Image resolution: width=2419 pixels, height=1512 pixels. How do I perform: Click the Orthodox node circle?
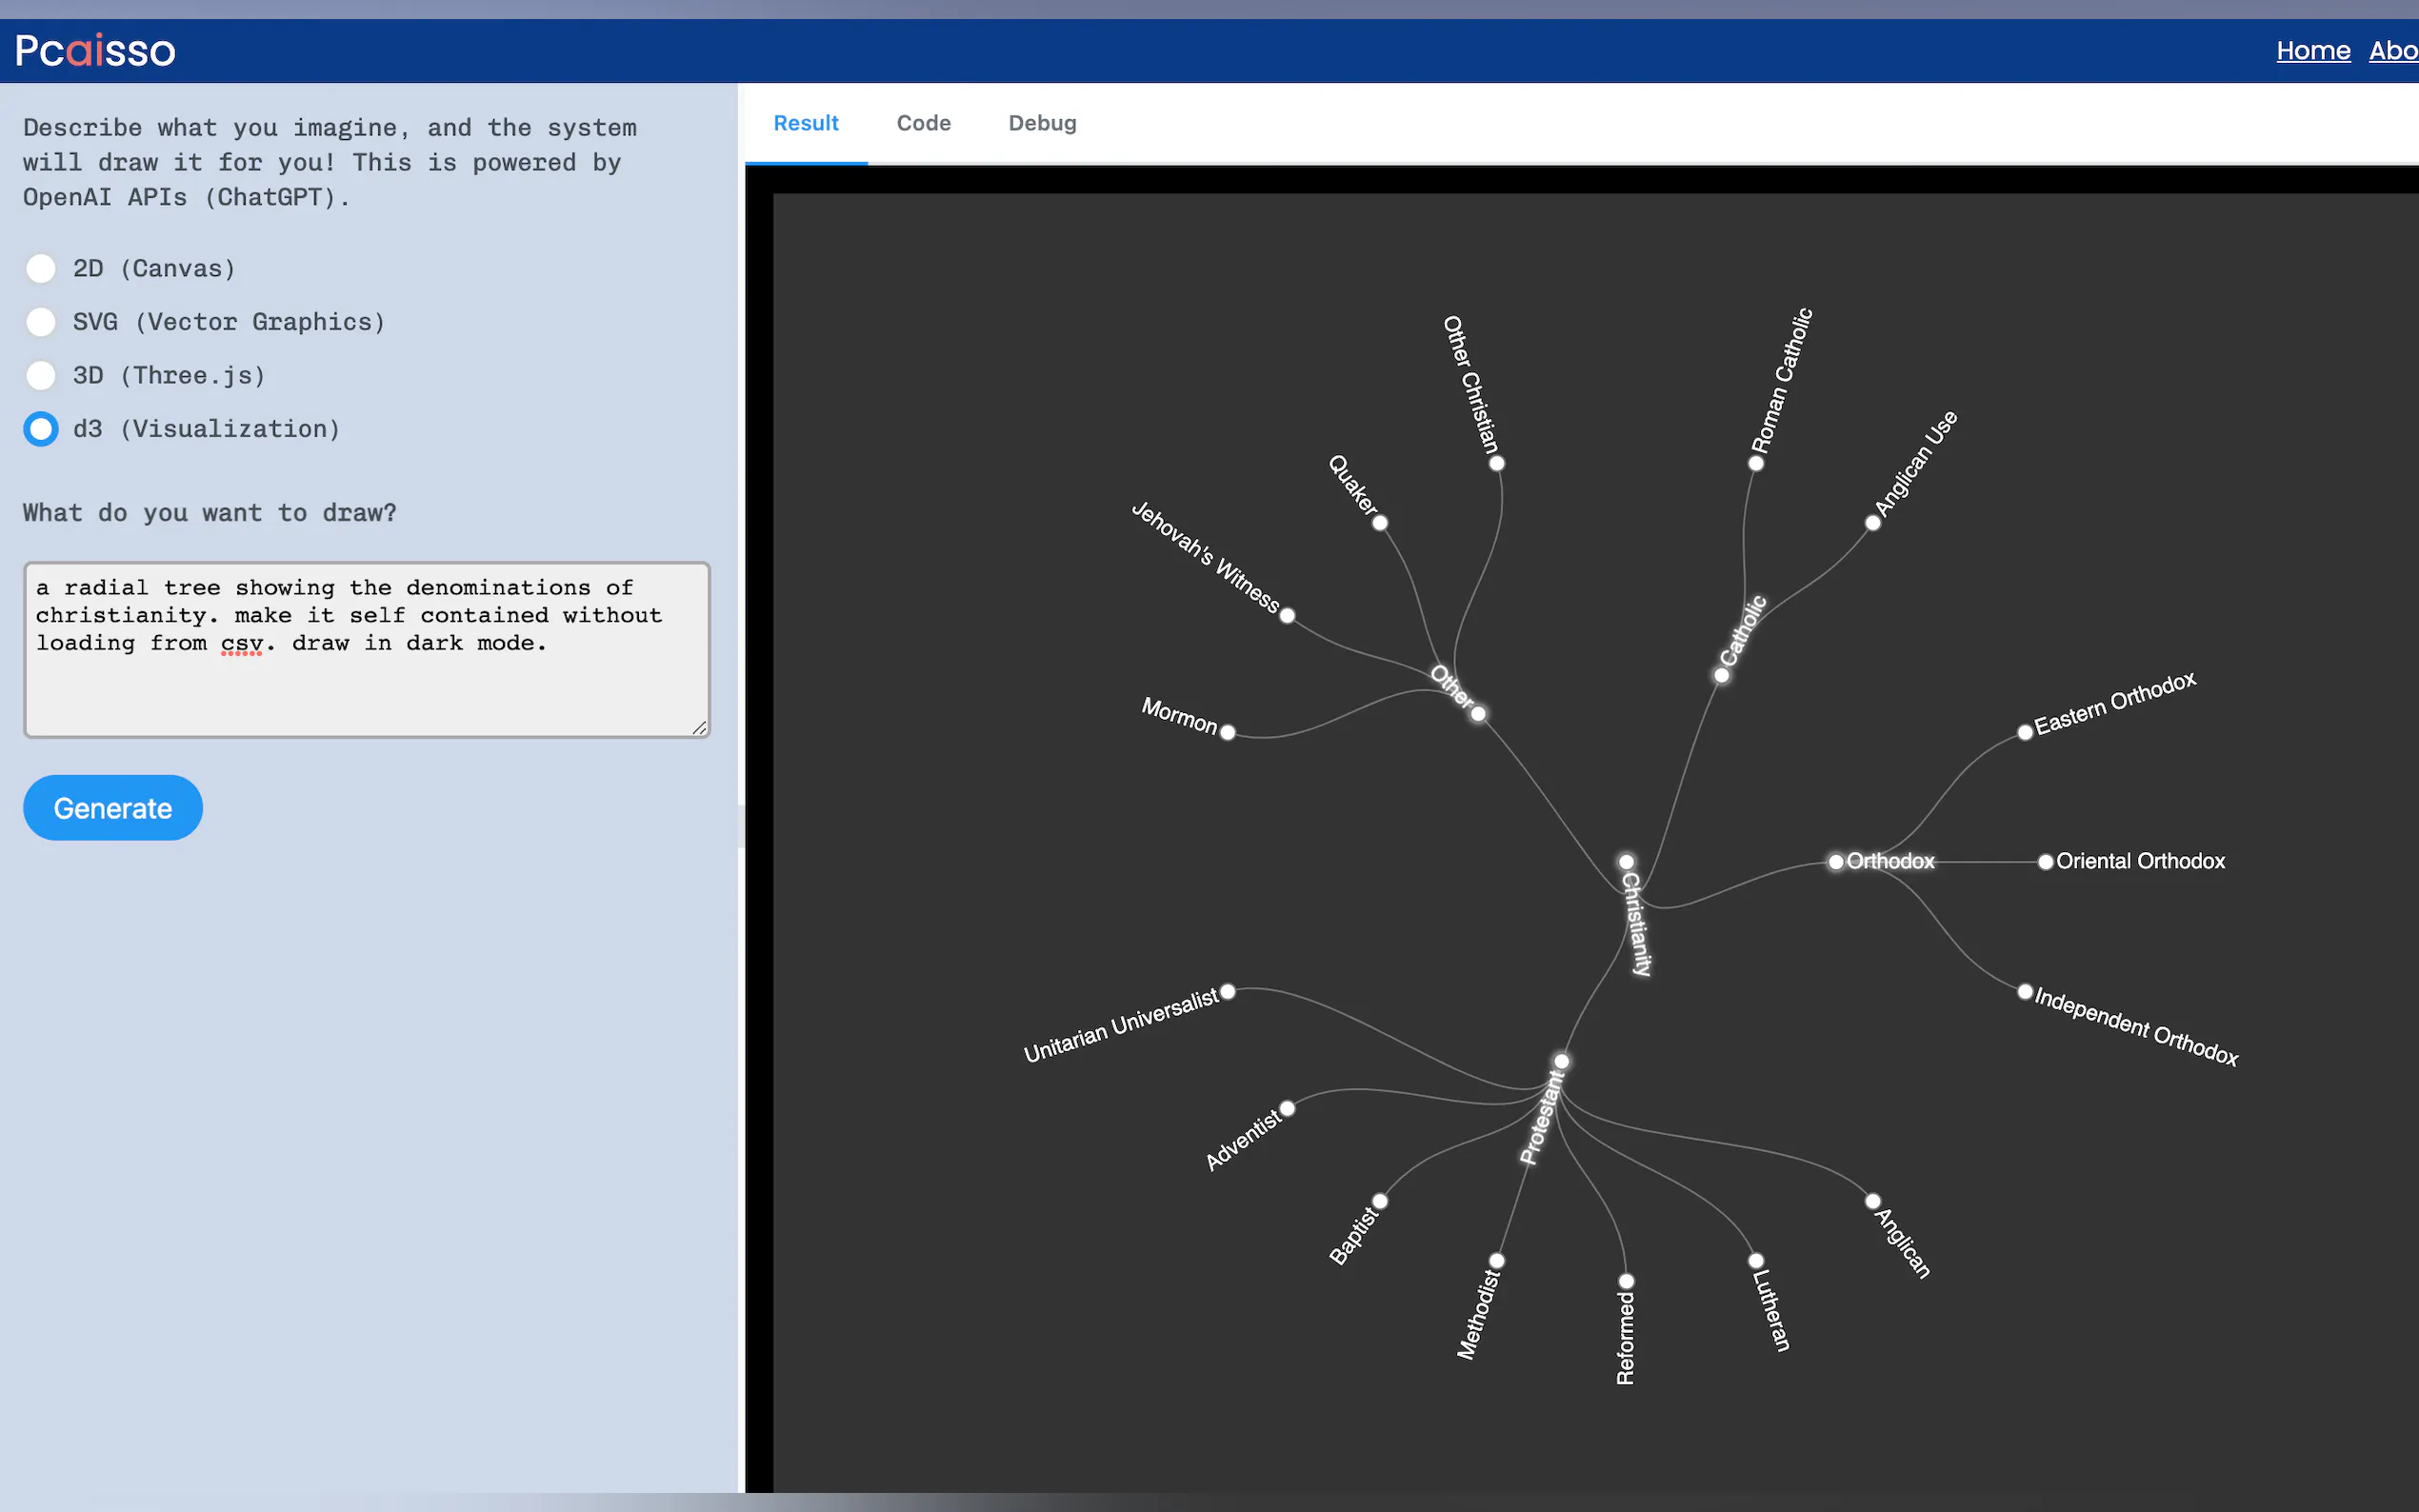pyautogui.click(x=1836, y=862)
